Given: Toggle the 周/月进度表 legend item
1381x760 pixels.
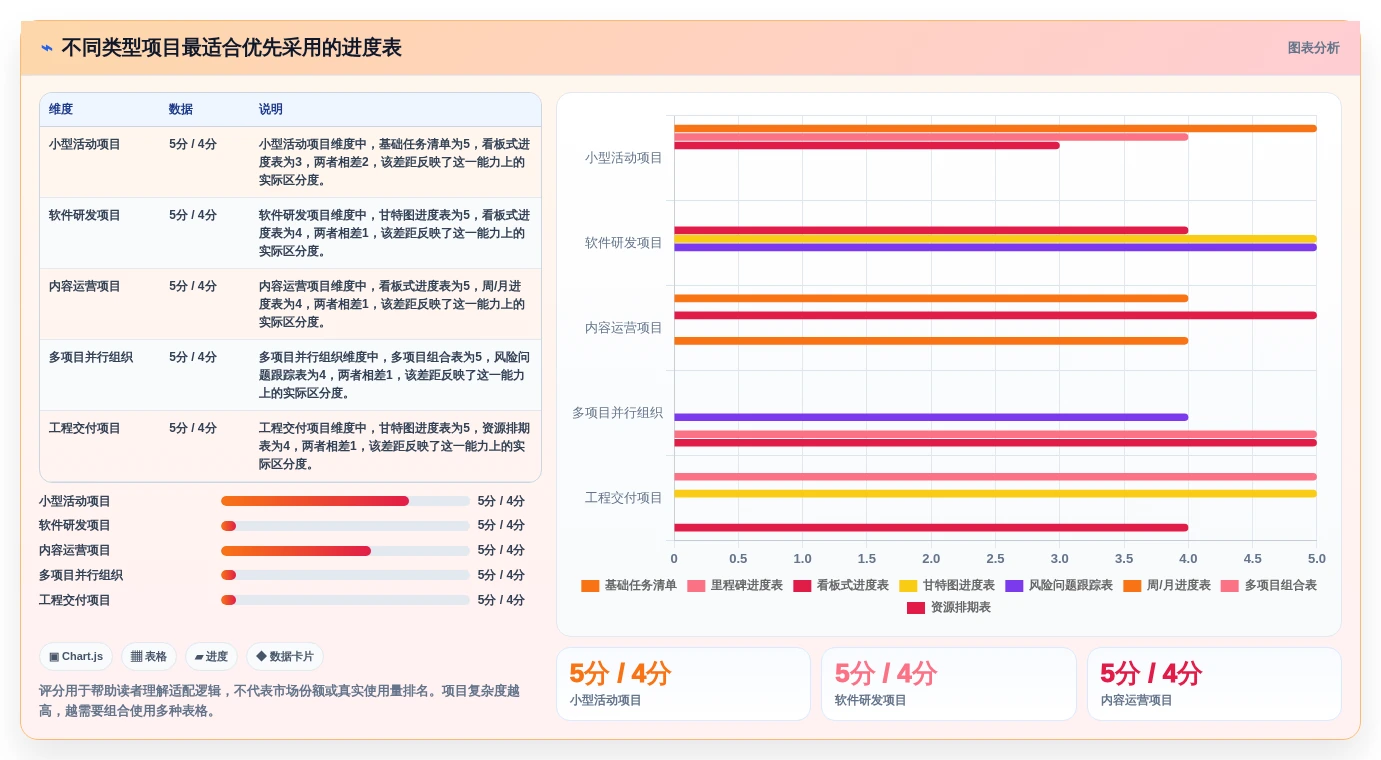Looking at the screenshot, I should (1167, 585).
